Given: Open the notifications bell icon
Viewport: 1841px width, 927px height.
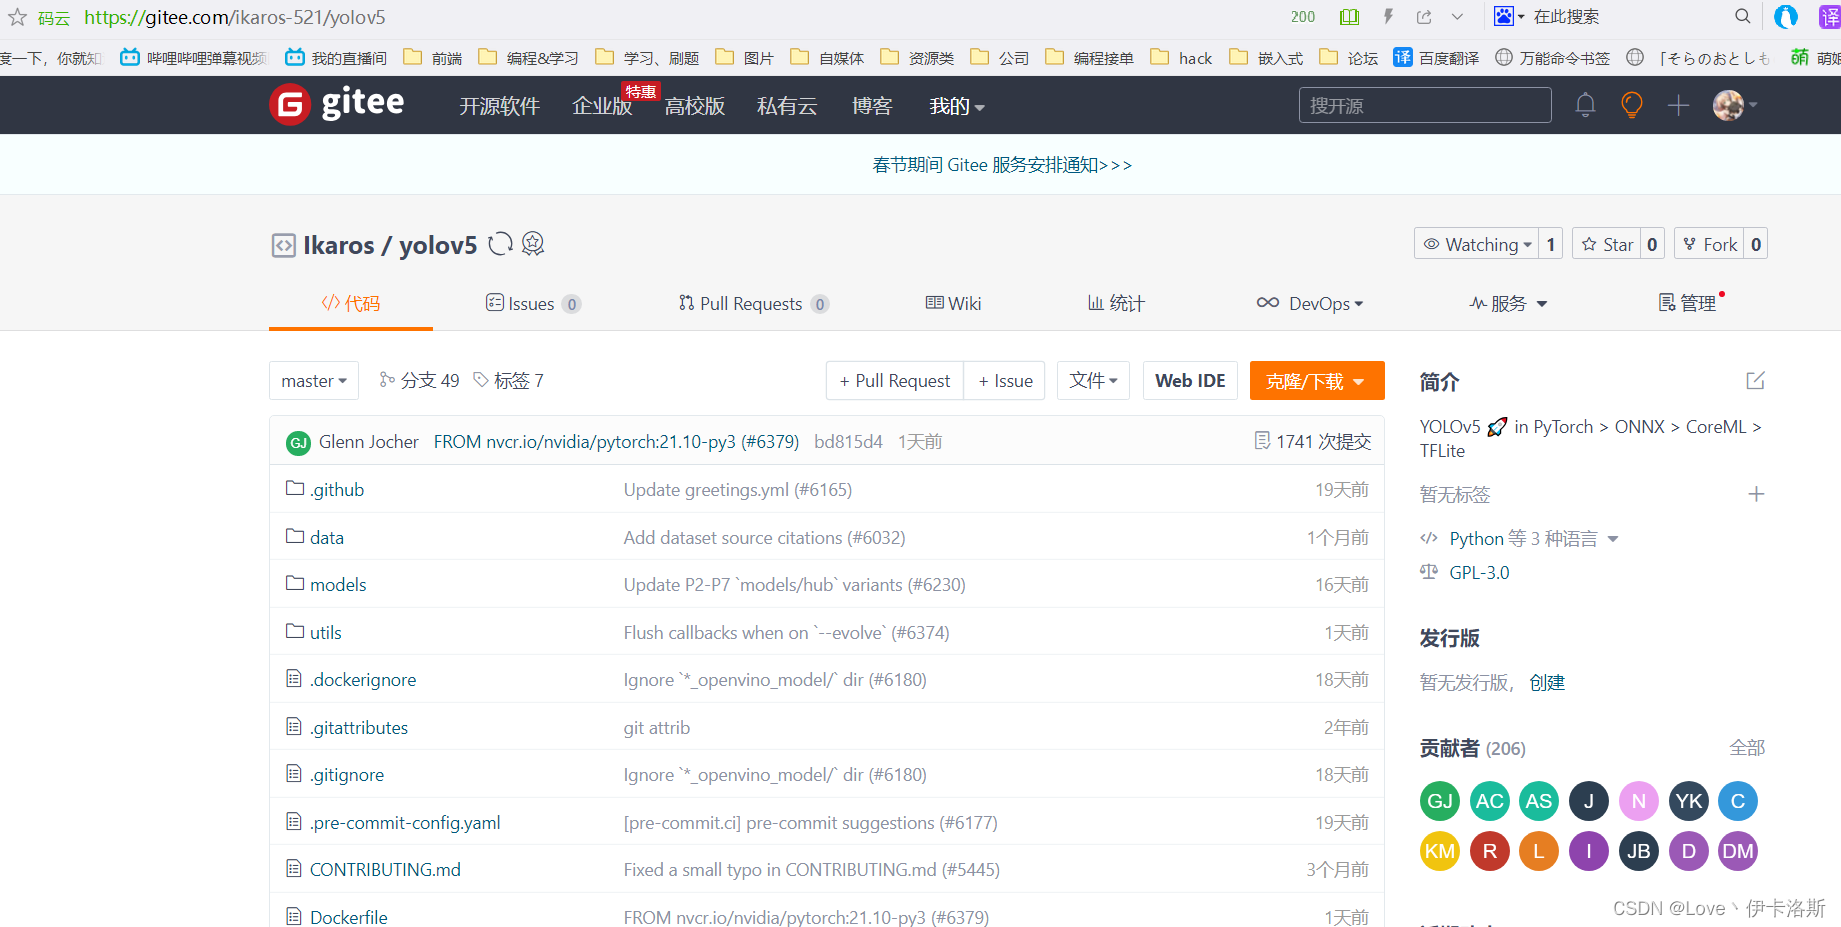Looking at the screenshot, I should (1585, 105).
